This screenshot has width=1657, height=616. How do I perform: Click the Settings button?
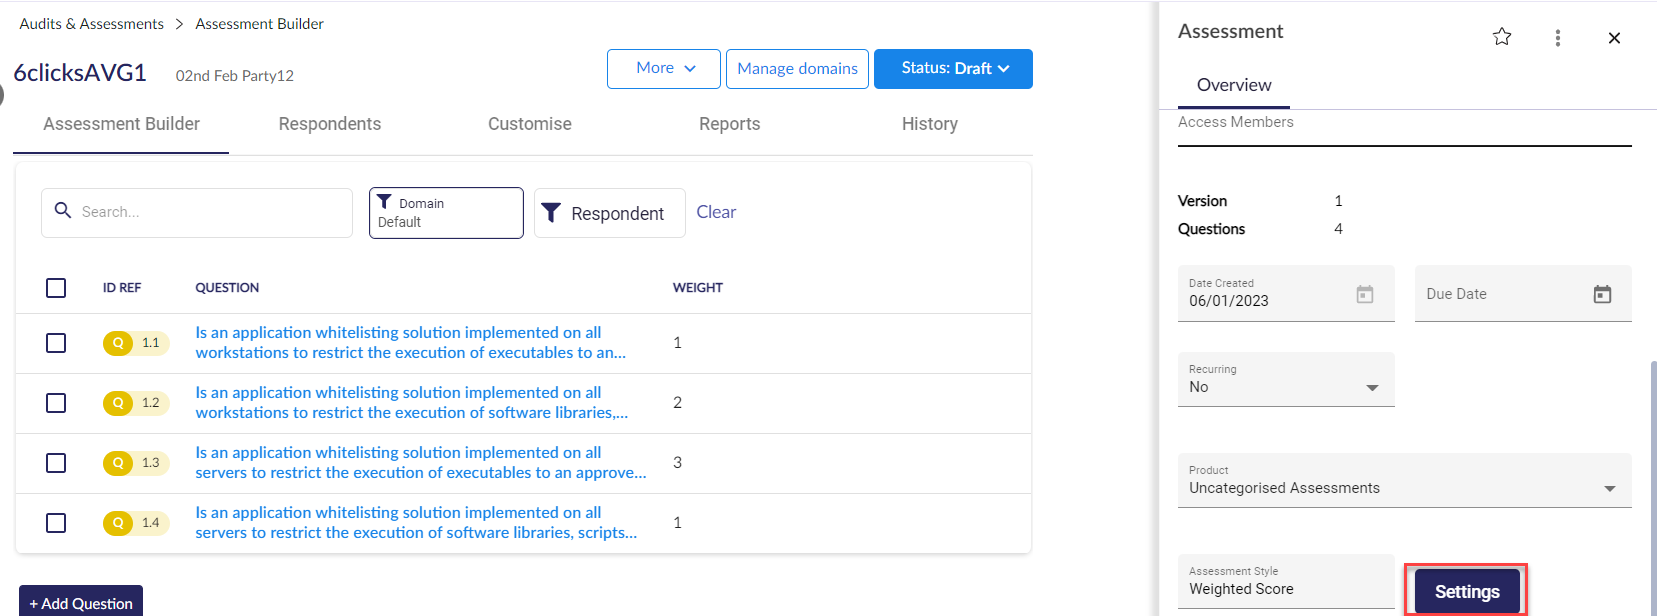pyautogui.click(x=1466, y=592)
